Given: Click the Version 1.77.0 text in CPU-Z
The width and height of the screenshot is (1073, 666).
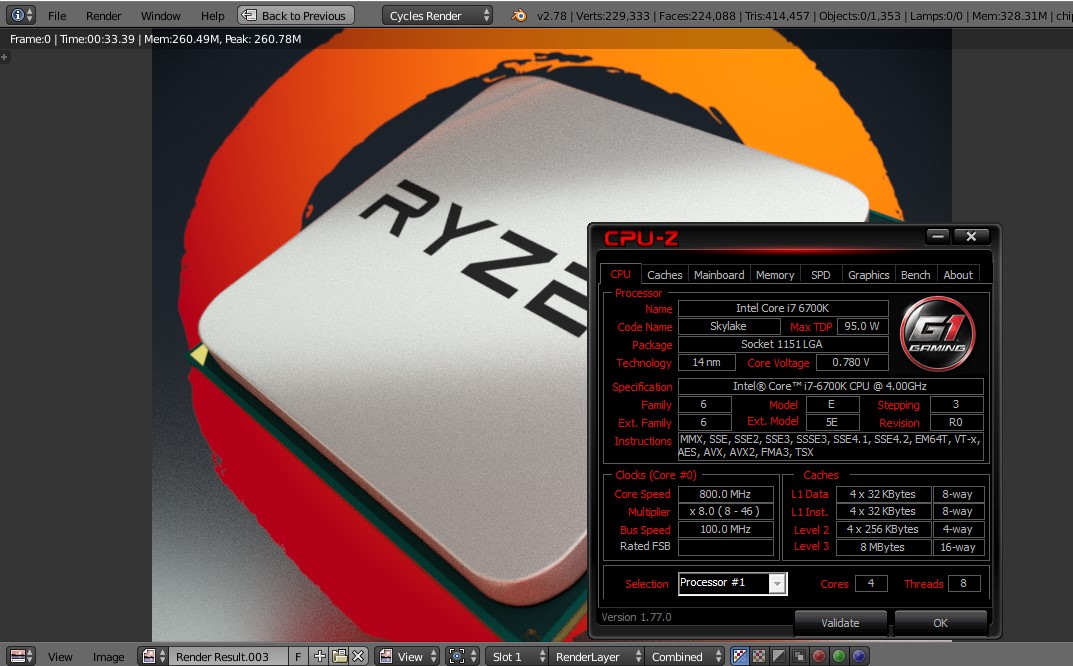Looking at the screenshot, I should 636,617.
